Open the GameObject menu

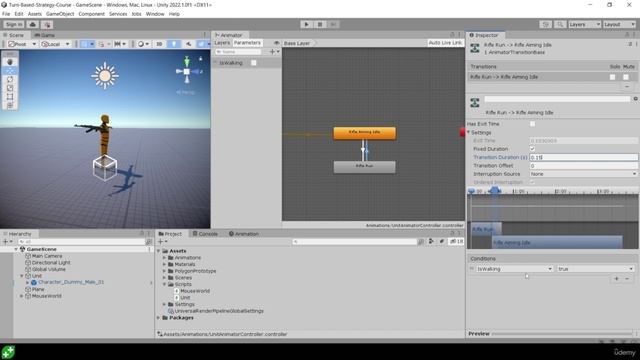(x=60, y=14)
